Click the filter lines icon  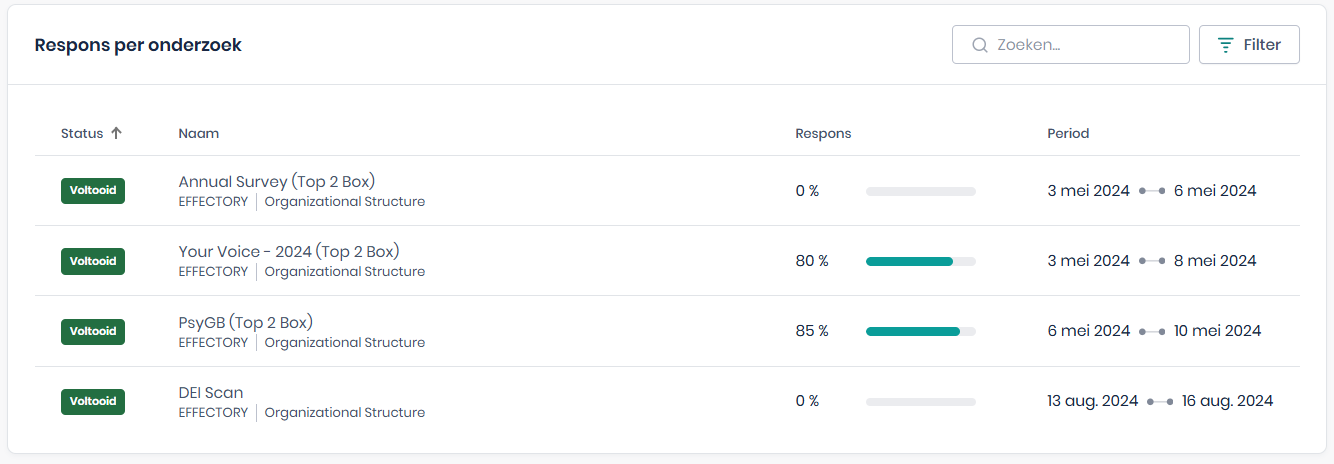coord(1225,45)
